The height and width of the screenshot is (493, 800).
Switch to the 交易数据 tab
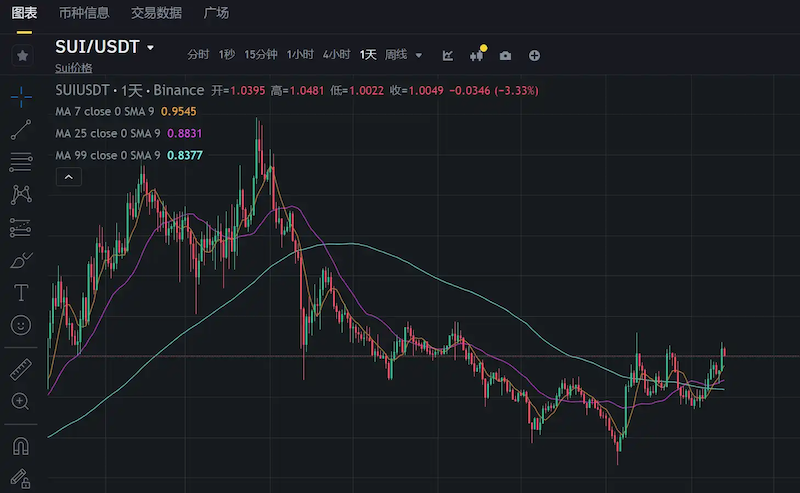click(x=156, y=13)
